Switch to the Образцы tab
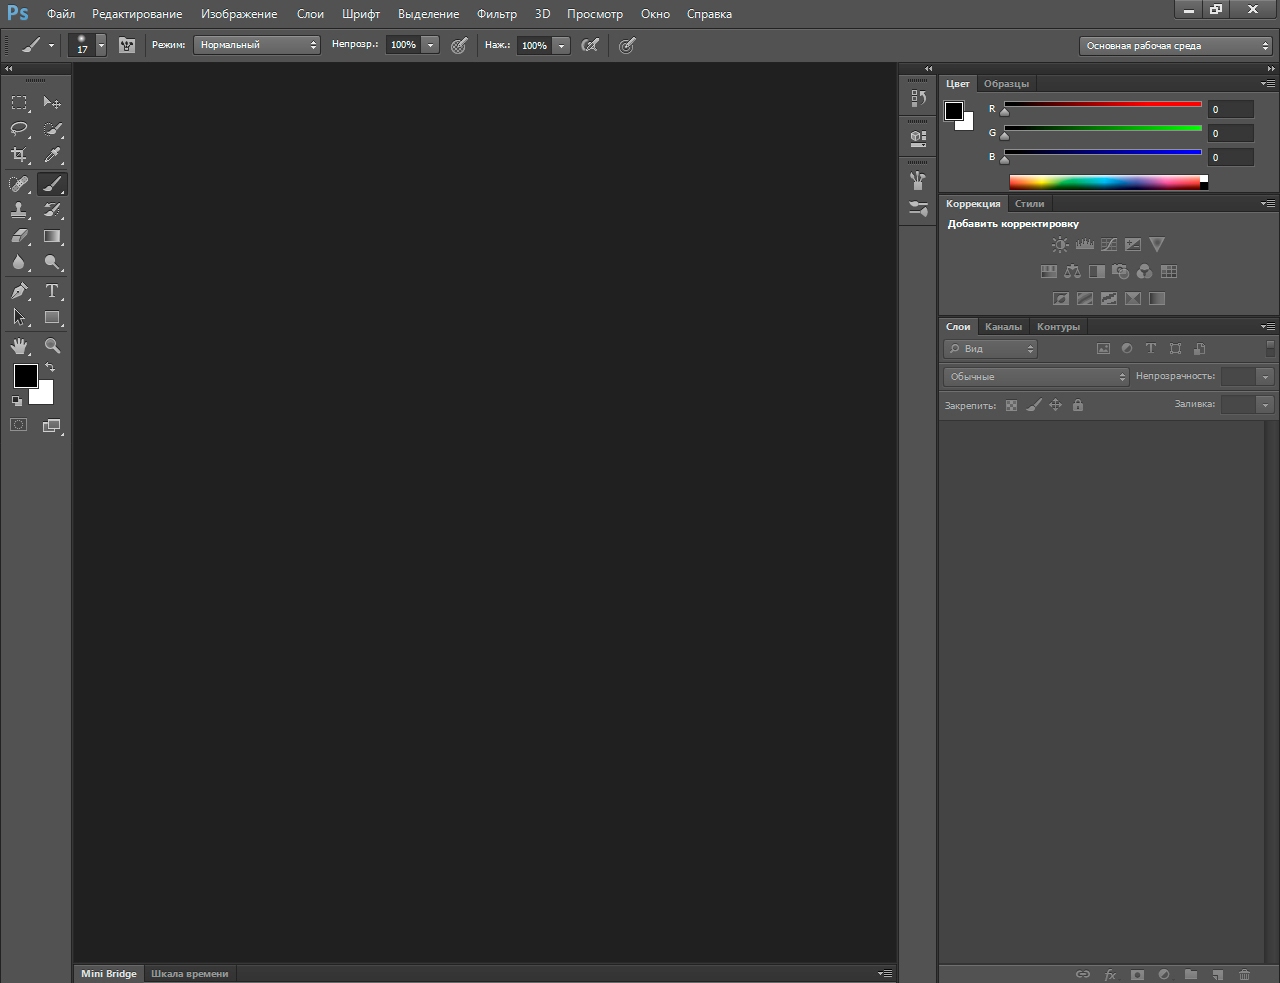Viewport: 1280px width, 983px height. [1006, 84]
